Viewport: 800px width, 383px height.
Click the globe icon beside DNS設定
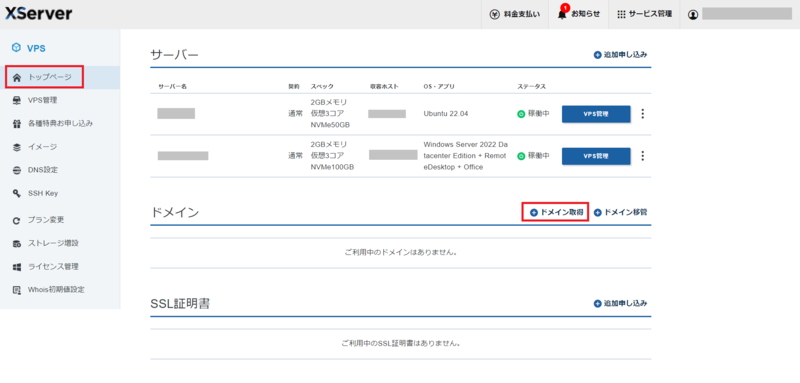17,170
